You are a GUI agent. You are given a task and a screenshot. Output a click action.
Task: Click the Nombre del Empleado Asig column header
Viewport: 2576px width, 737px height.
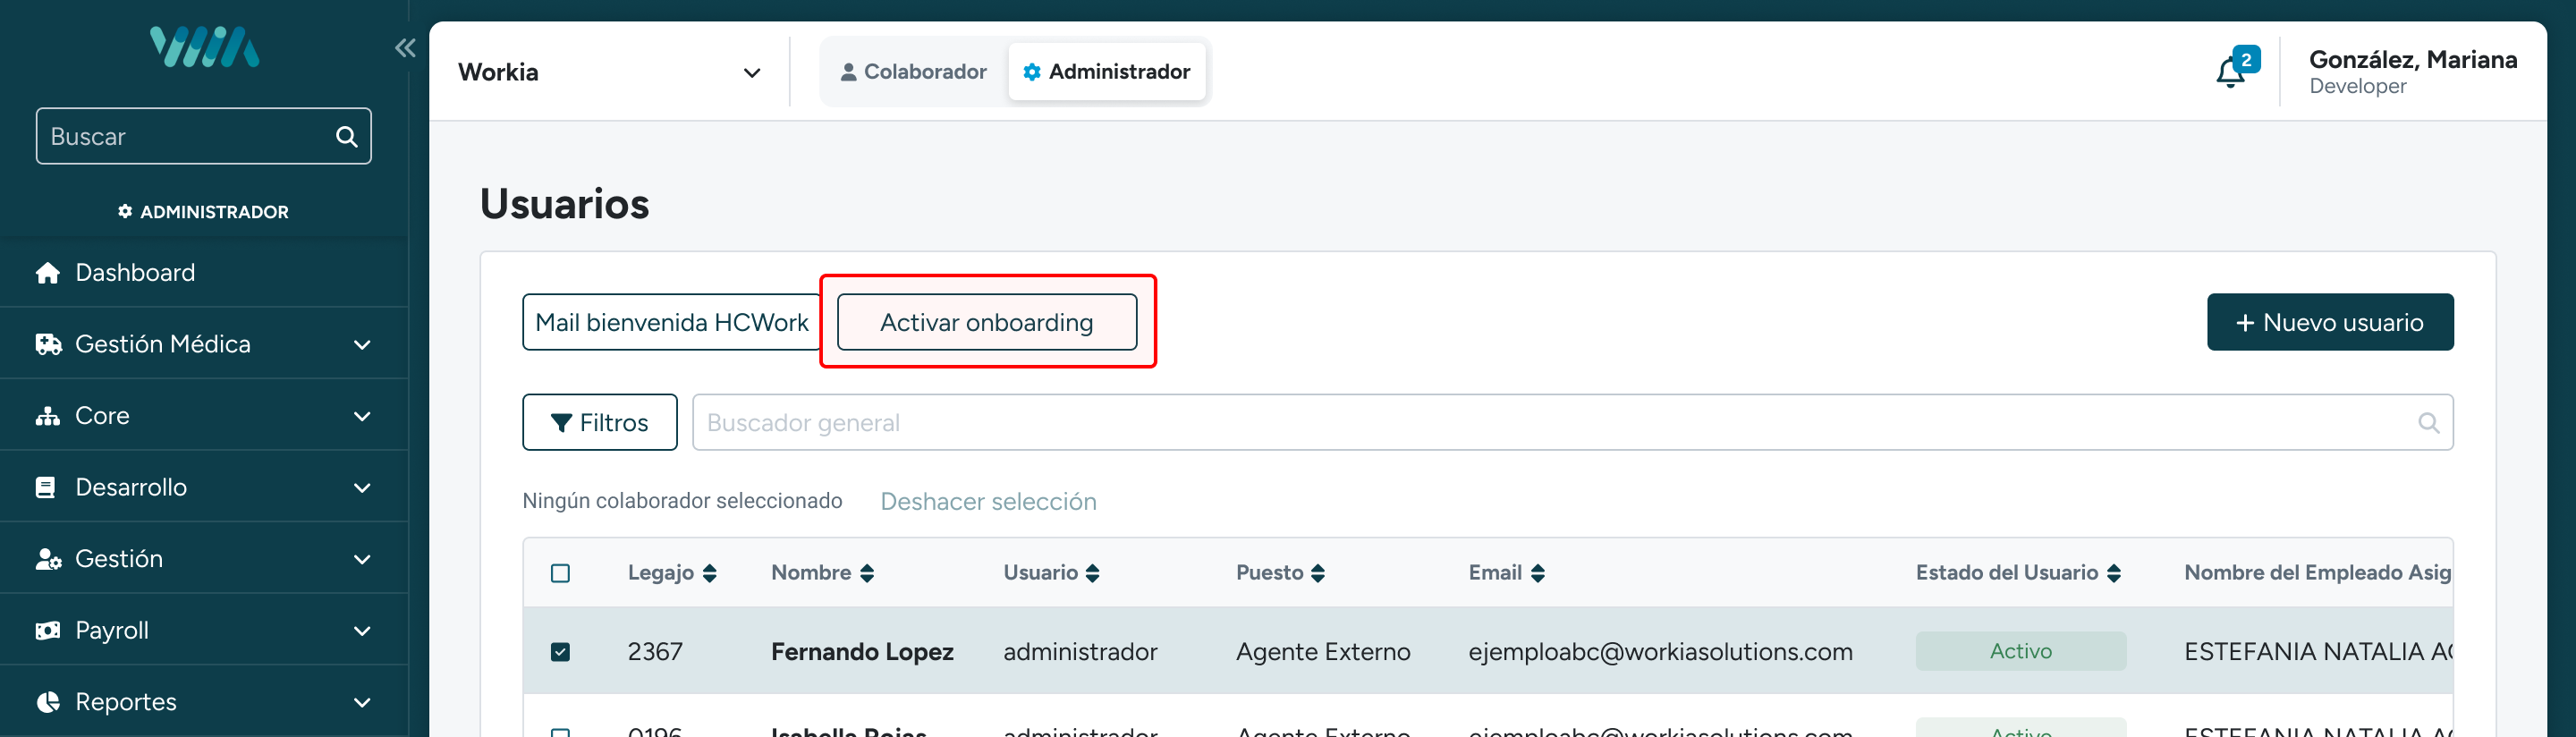pos(2317,573)
